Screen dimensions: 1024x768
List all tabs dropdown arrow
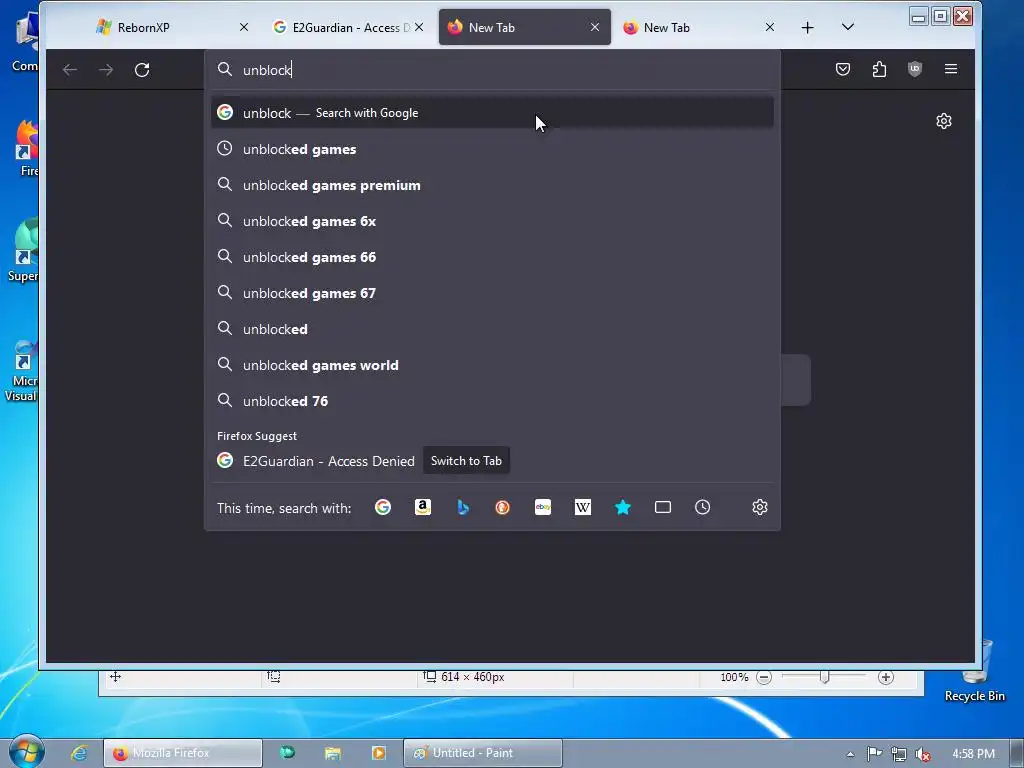(848, 27)
